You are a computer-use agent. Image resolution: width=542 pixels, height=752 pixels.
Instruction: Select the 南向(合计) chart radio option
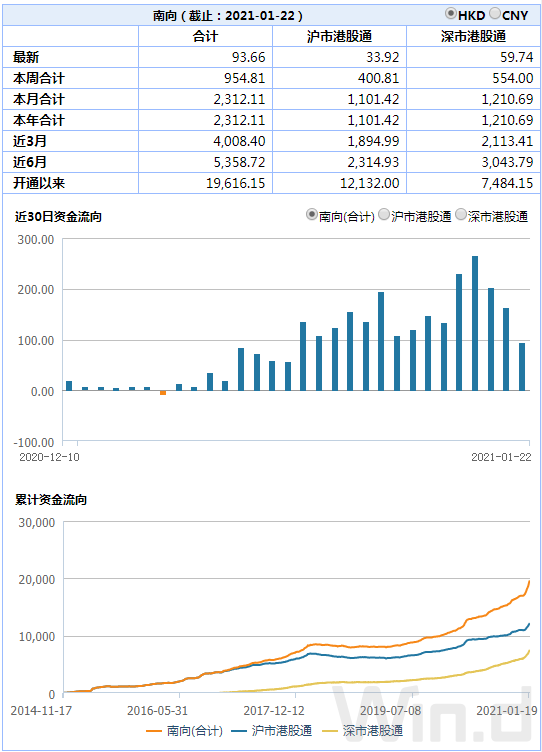point(312,215)
